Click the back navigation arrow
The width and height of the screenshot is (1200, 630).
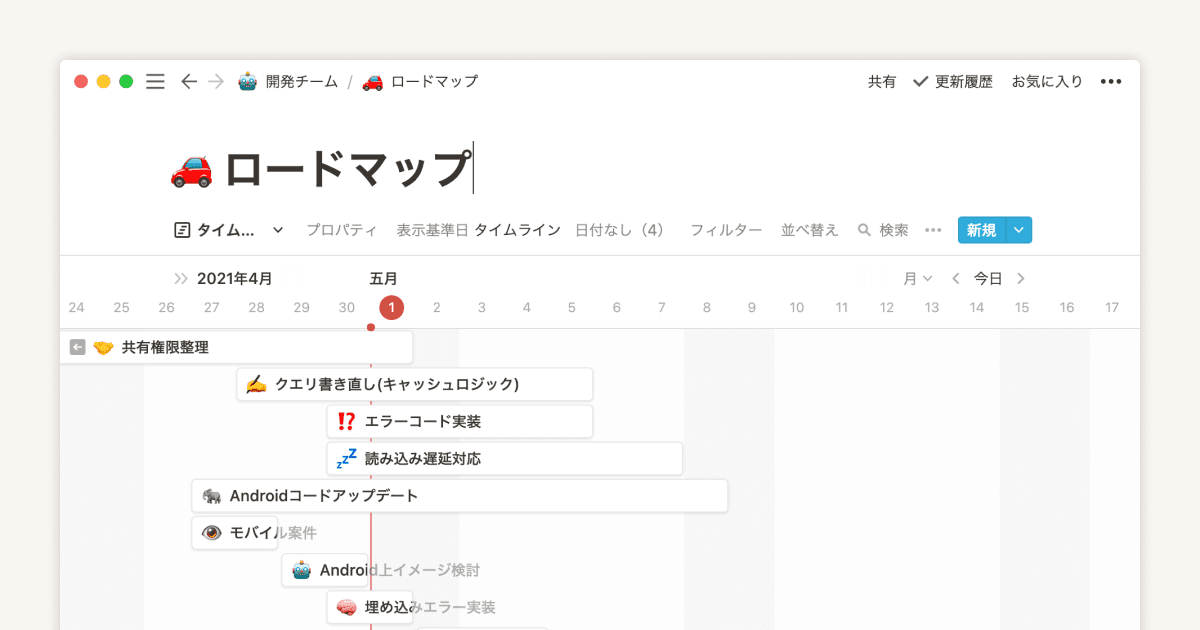[189, 81]
